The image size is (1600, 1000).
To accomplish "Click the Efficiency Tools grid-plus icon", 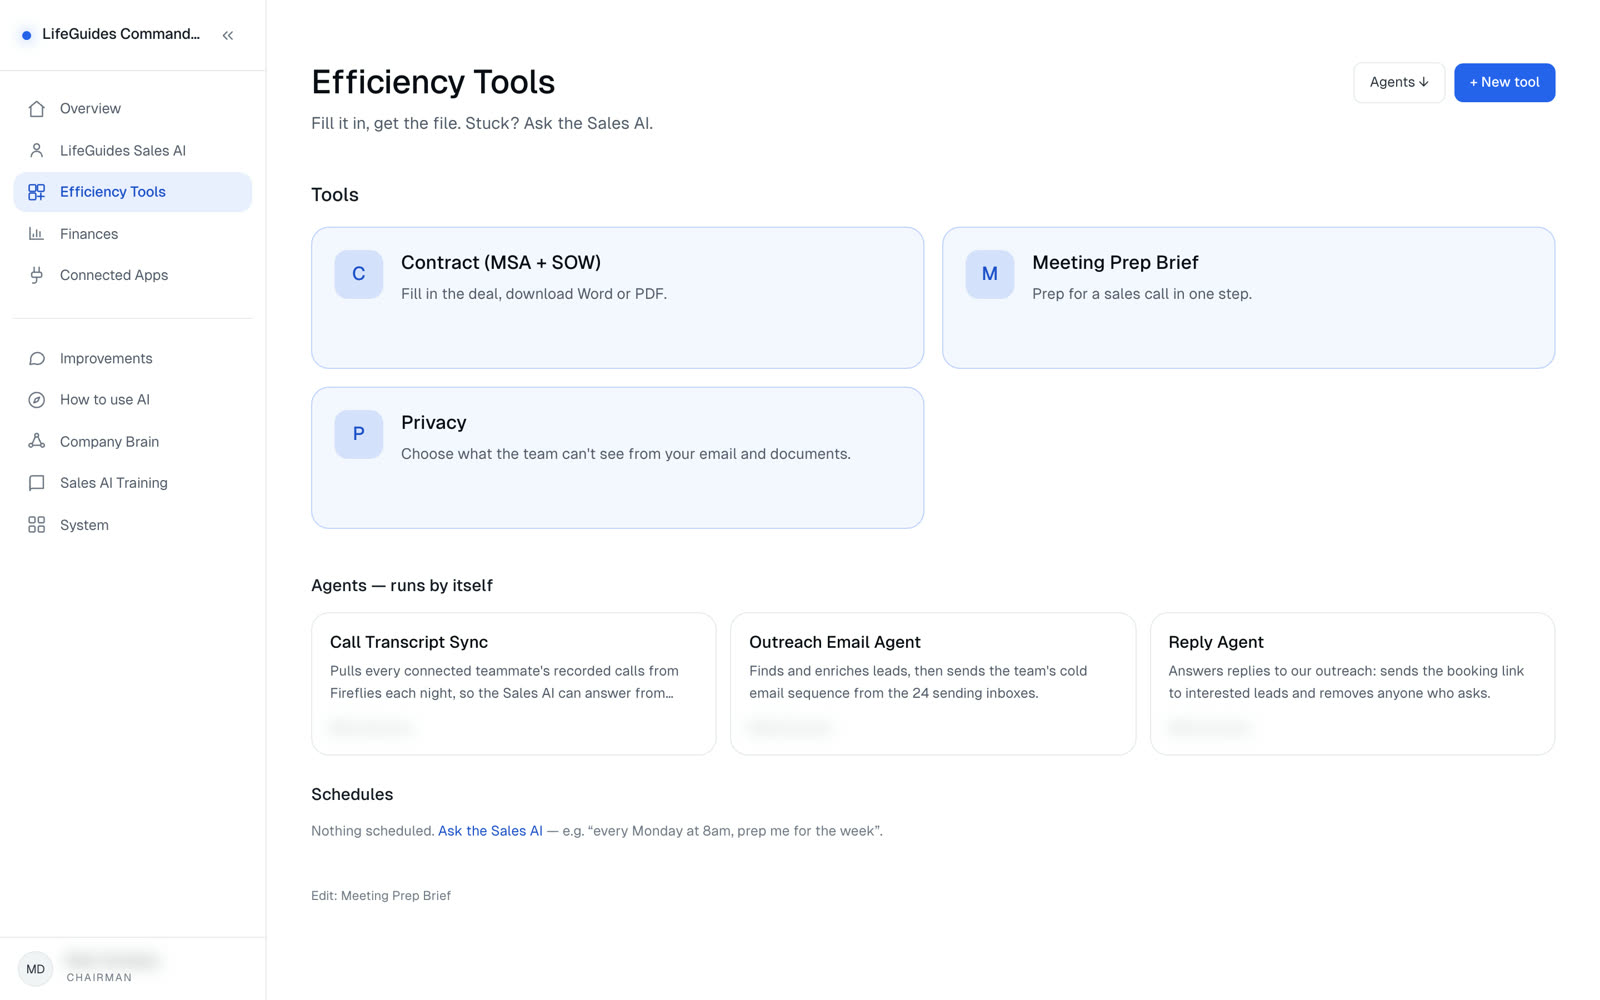I will click(37, 192).
